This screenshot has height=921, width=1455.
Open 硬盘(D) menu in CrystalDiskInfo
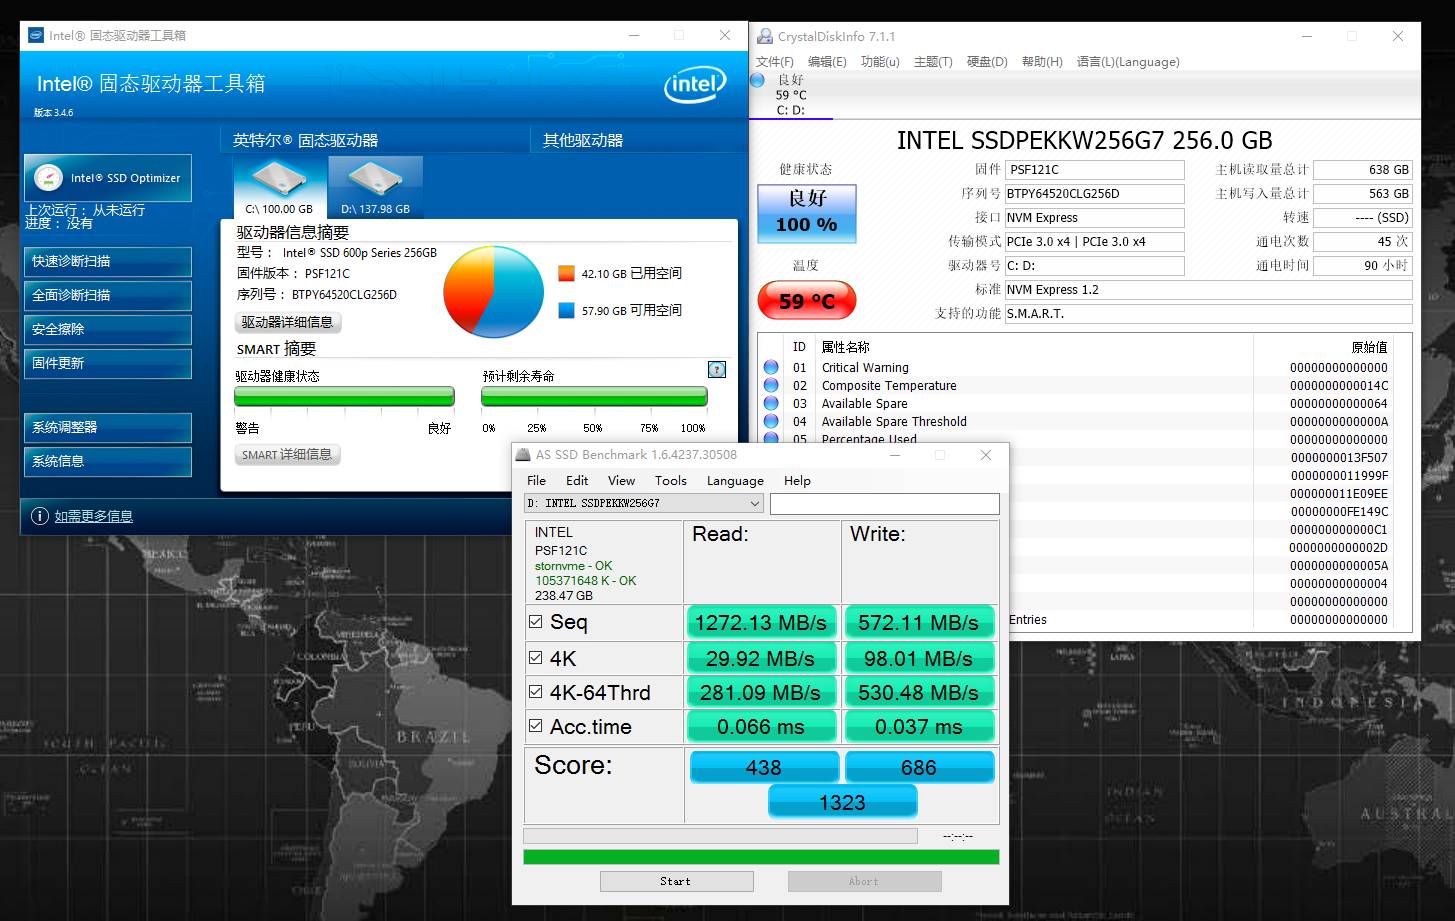[987, 62]
